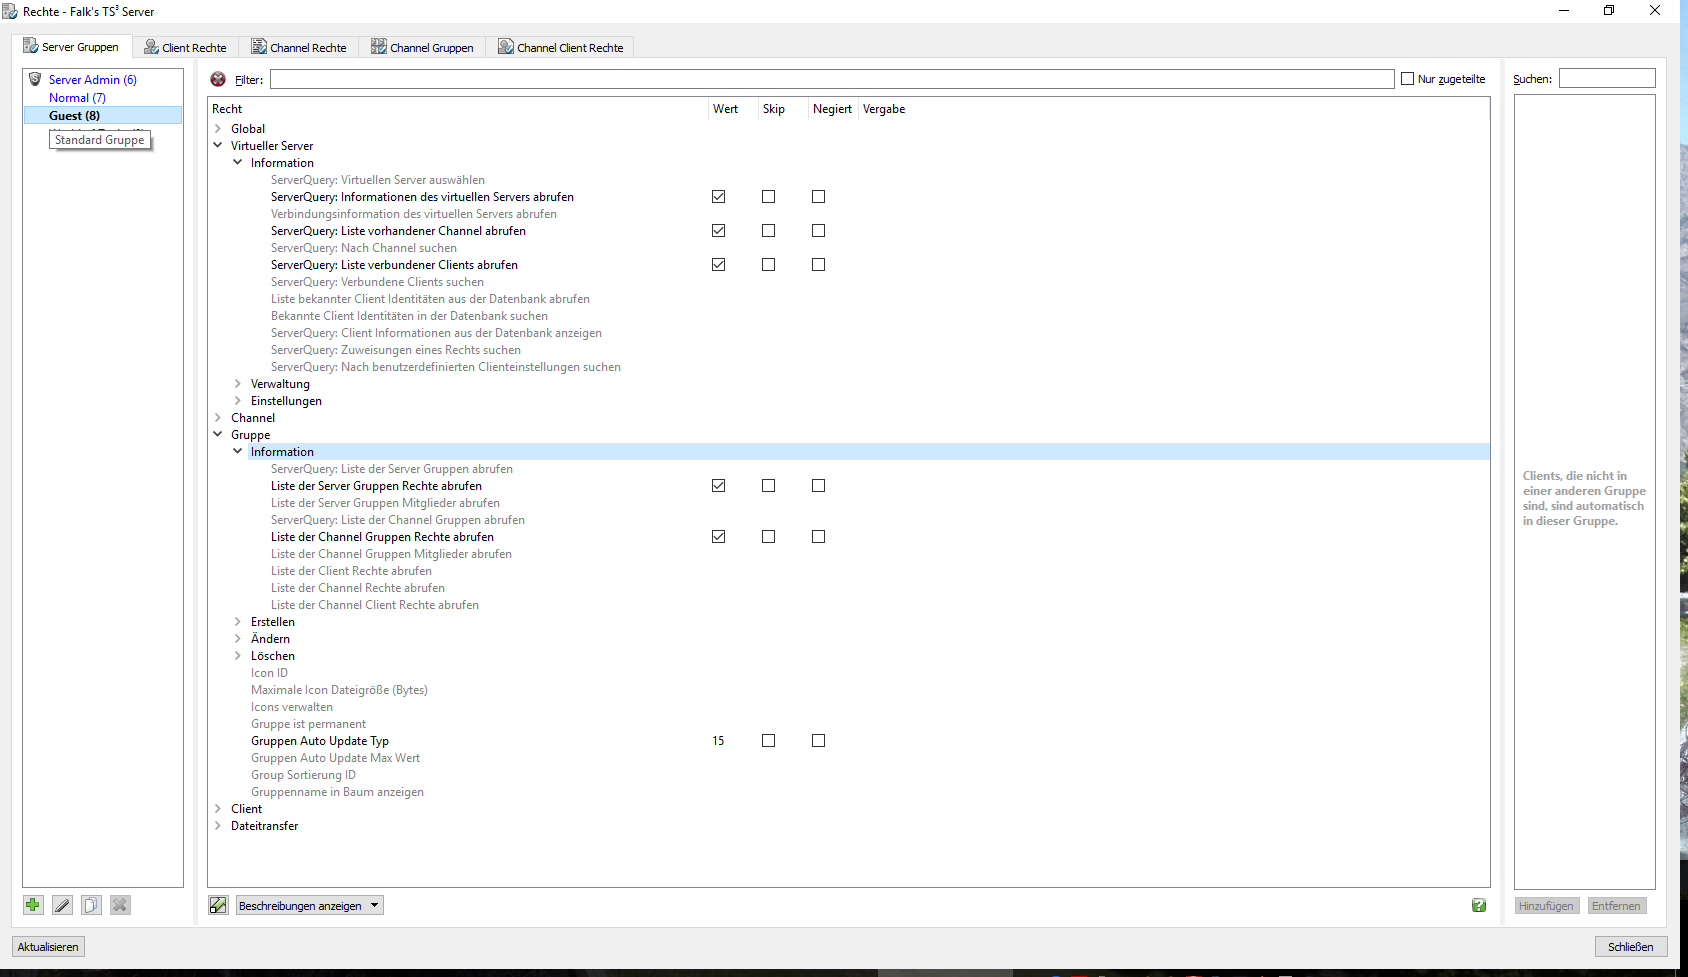This screenshot has width=1688, height=977.
Task: Click the red clear filter icon
Action: [218, 79]
